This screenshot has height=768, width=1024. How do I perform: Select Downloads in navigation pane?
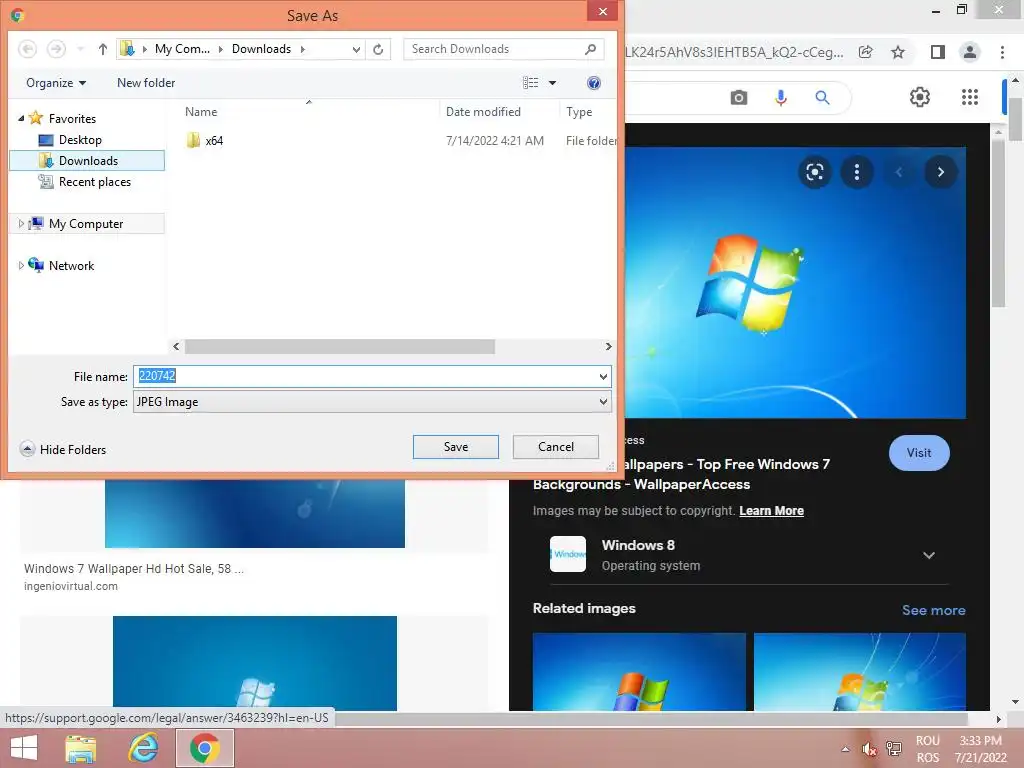pos(87,161)
